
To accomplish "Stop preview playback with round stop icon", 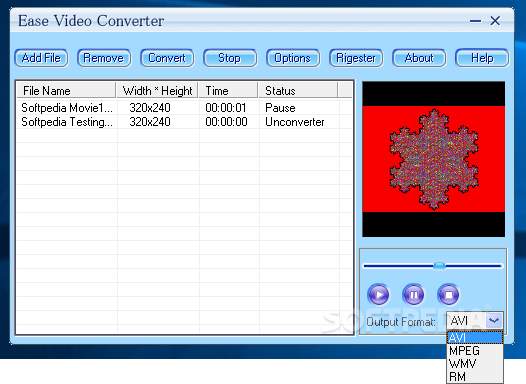I will coord(449,294).
